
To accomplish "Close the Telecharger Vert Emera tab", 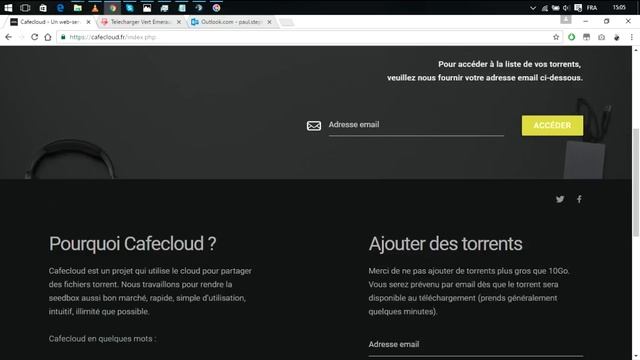I will [179, 22].
